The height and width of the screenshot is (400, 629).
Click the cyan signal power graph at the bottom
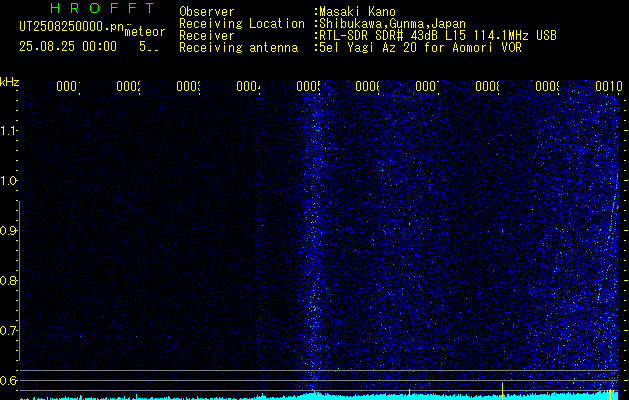click(321, 396)
